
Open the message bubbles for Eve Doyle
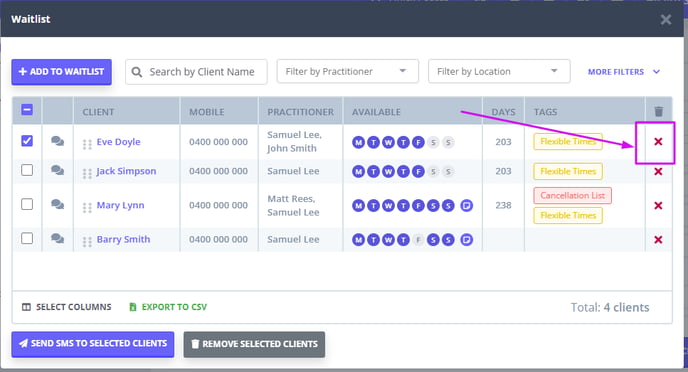coord(57,141)
